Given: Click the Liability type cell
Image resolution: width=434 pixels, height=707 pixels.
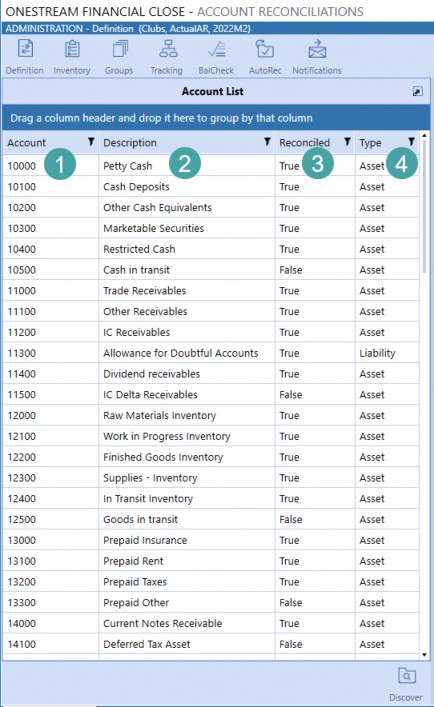Looking at the screenshot, I should 377,353.
